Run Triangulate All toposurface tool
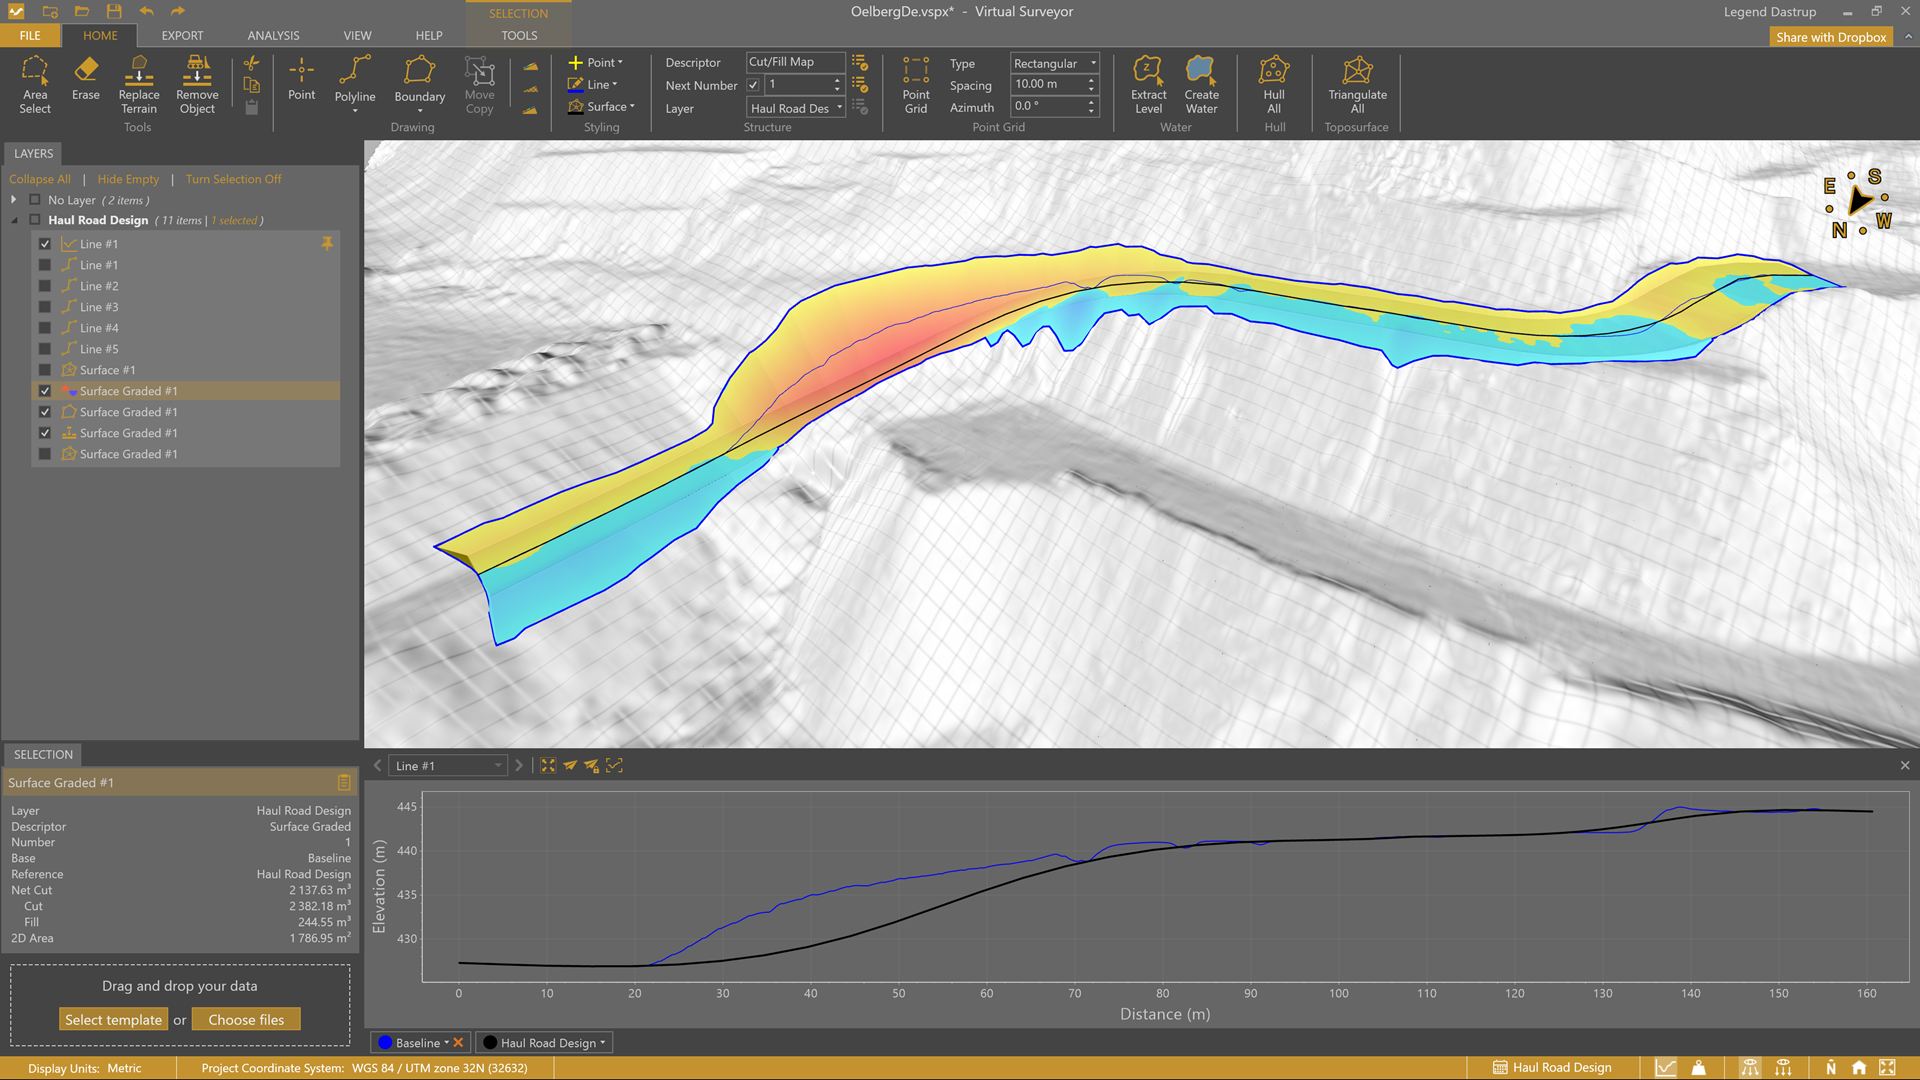 point(1357,84)
